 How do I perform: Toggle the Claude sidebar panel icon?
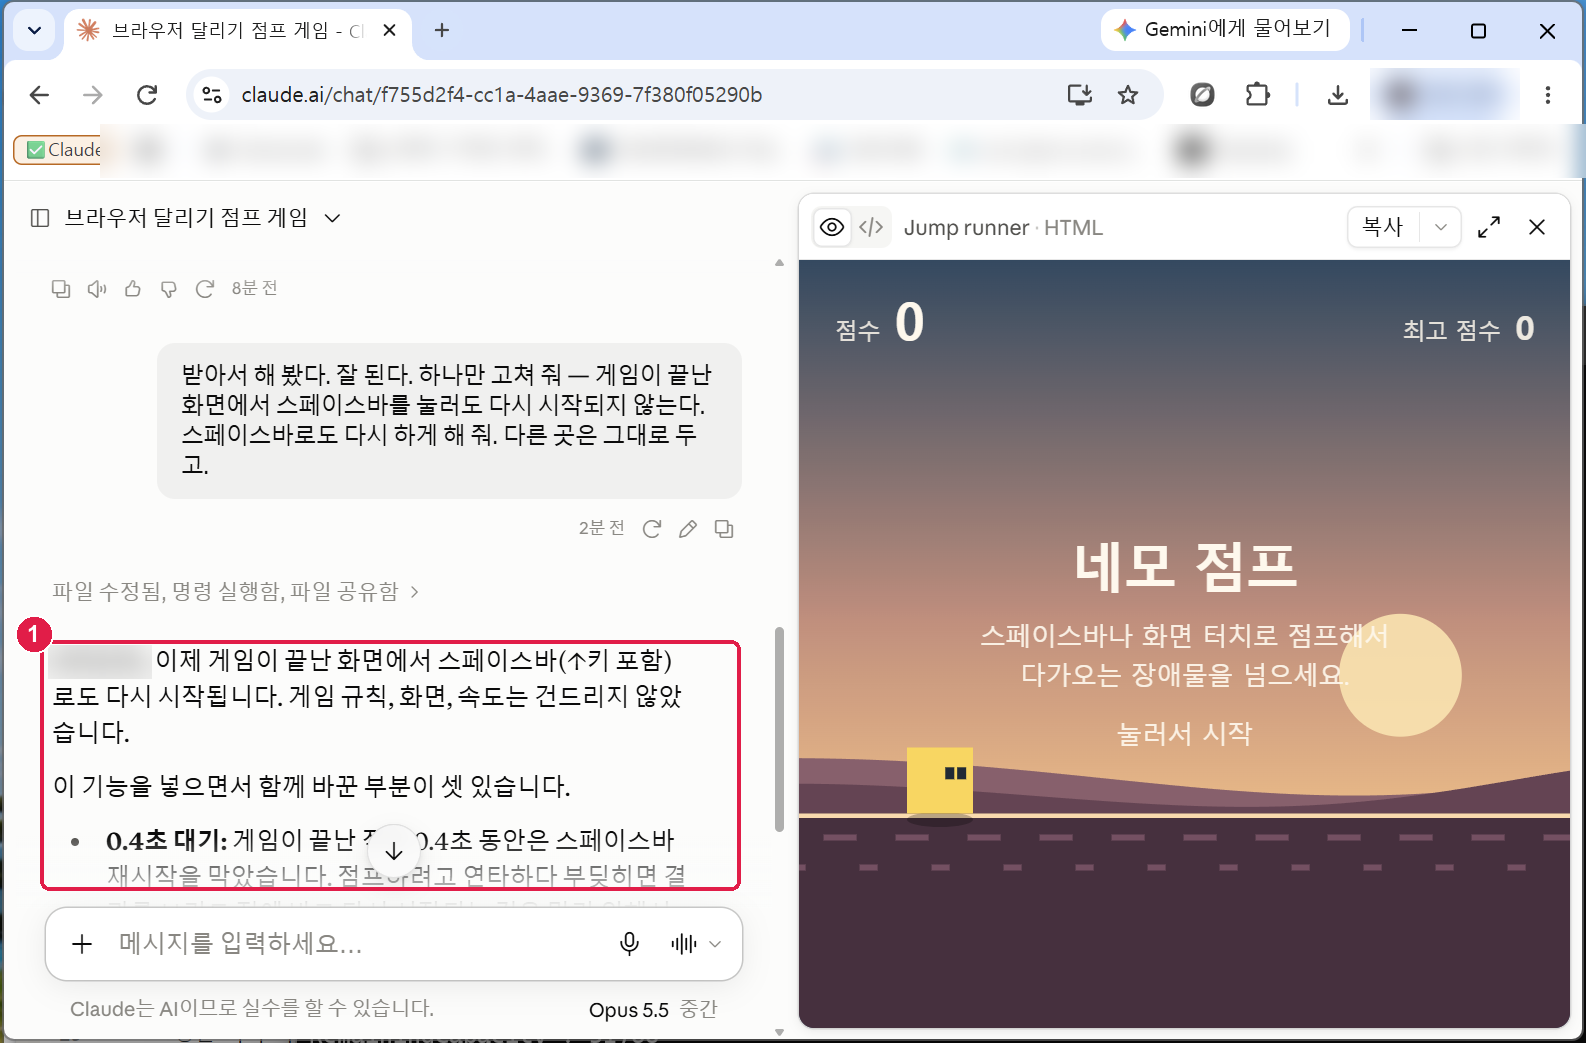pos(40,218)
